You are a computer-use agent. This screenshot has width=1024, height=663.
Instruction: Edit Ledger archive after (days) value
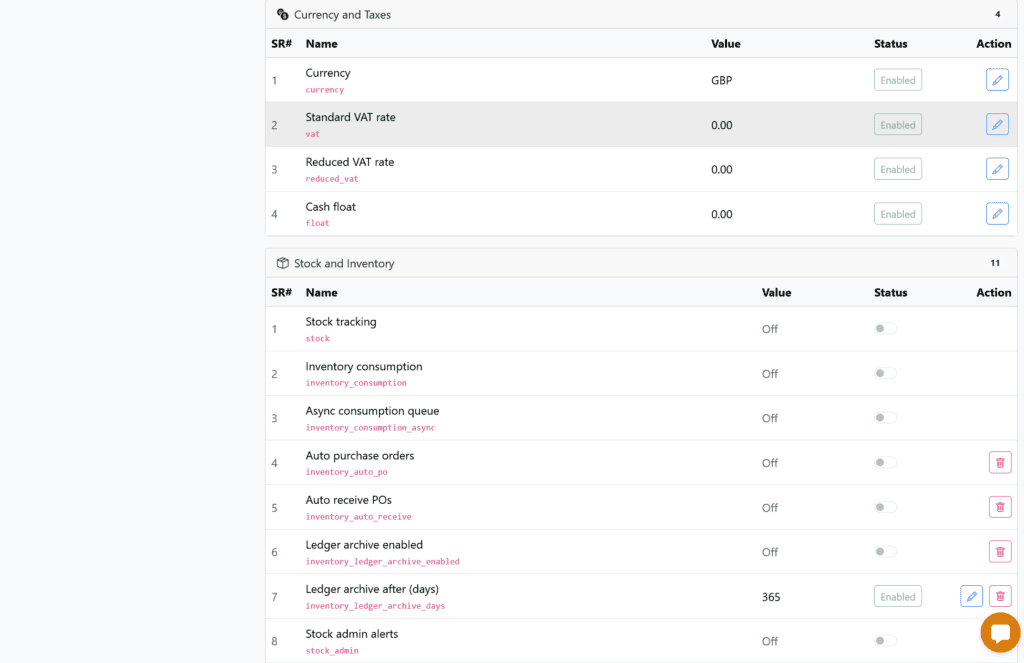[971, 596]
